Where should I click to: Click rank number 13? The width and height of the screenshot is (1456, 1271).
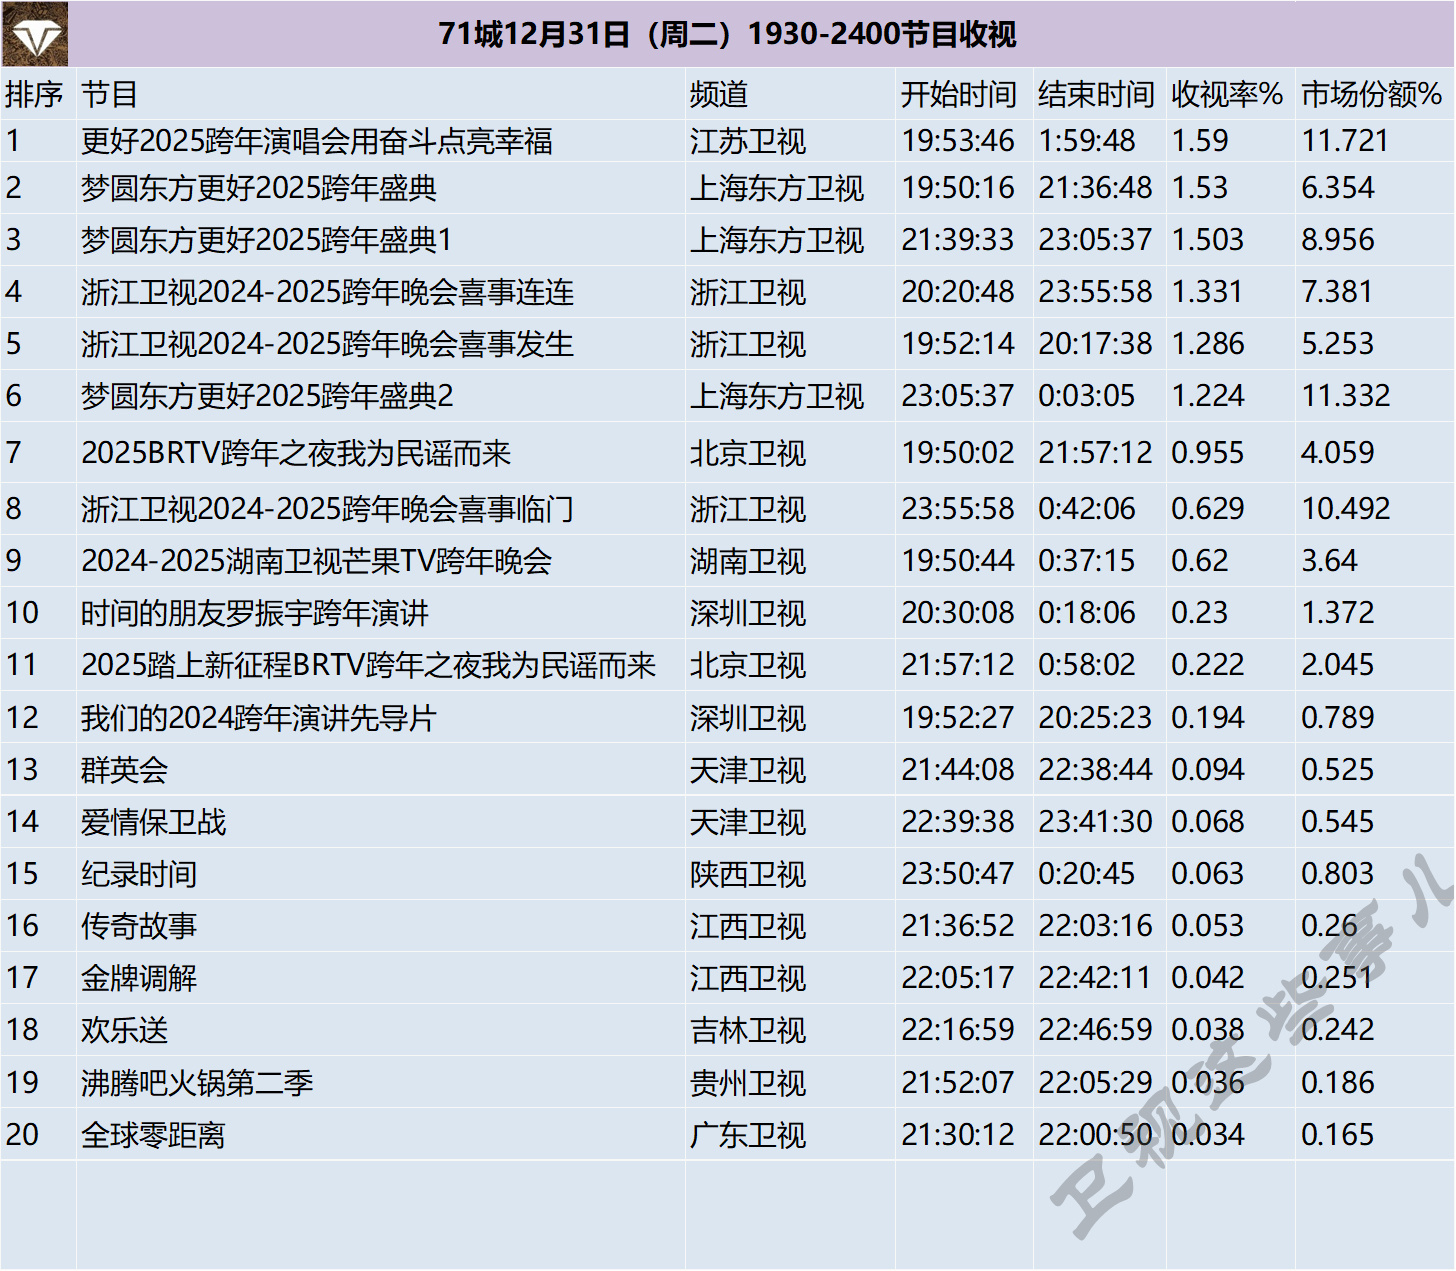tap(22, 770)
